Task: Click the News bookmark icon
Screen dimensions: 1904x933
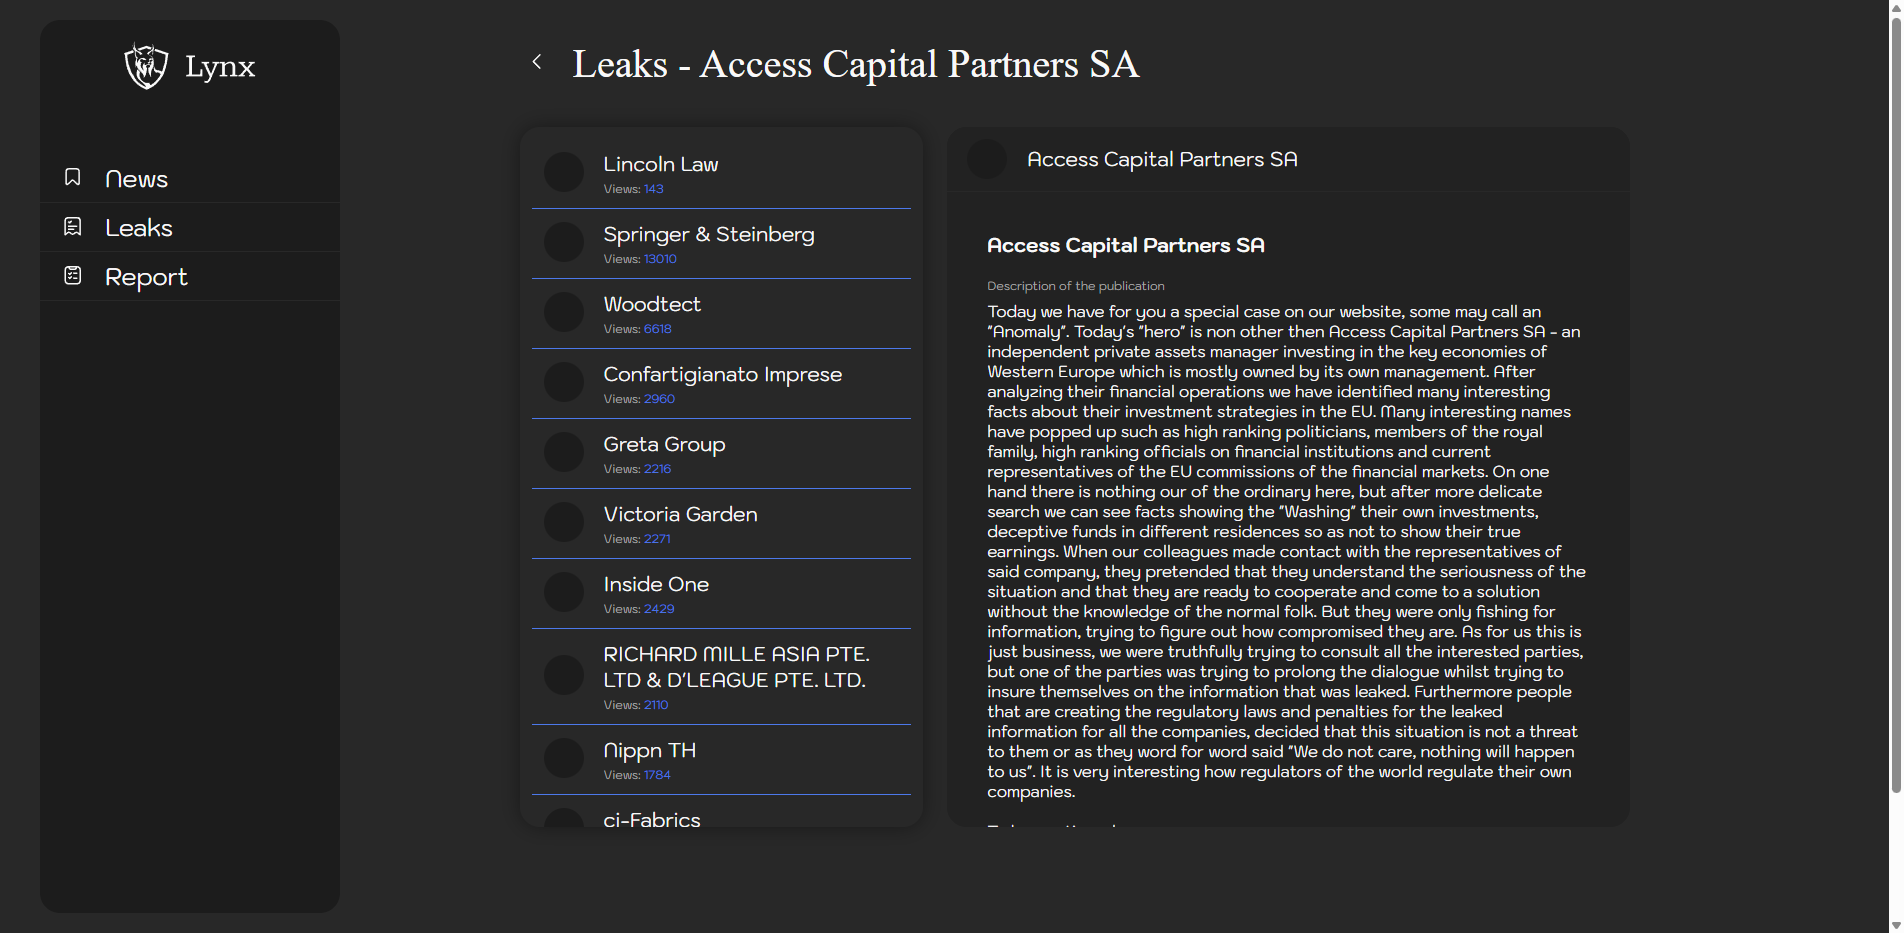Action: [x=73, y=177]
